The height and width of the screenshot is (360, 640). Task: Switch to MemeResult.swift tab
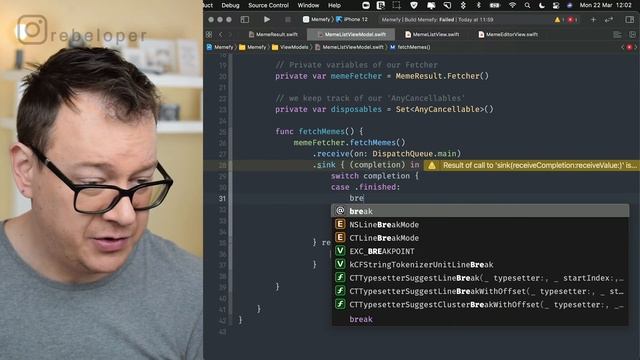tap(273, 34)
